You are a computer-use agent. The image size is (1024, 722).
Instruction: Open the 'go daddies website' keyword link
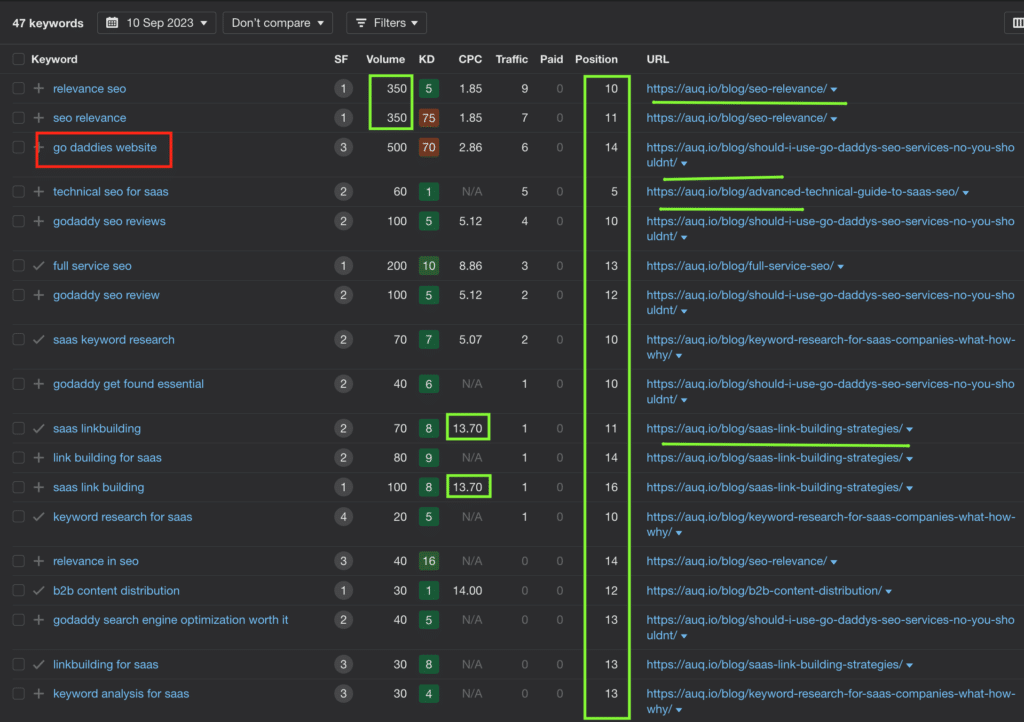click(104, 147)
